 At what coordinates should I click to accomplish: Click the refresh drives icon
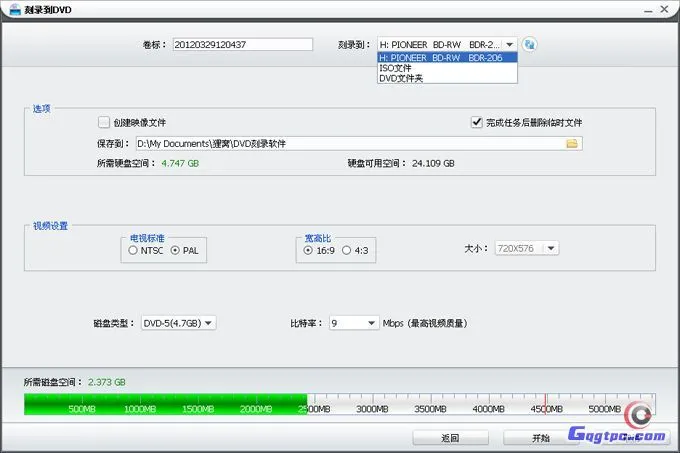(530, 44)
